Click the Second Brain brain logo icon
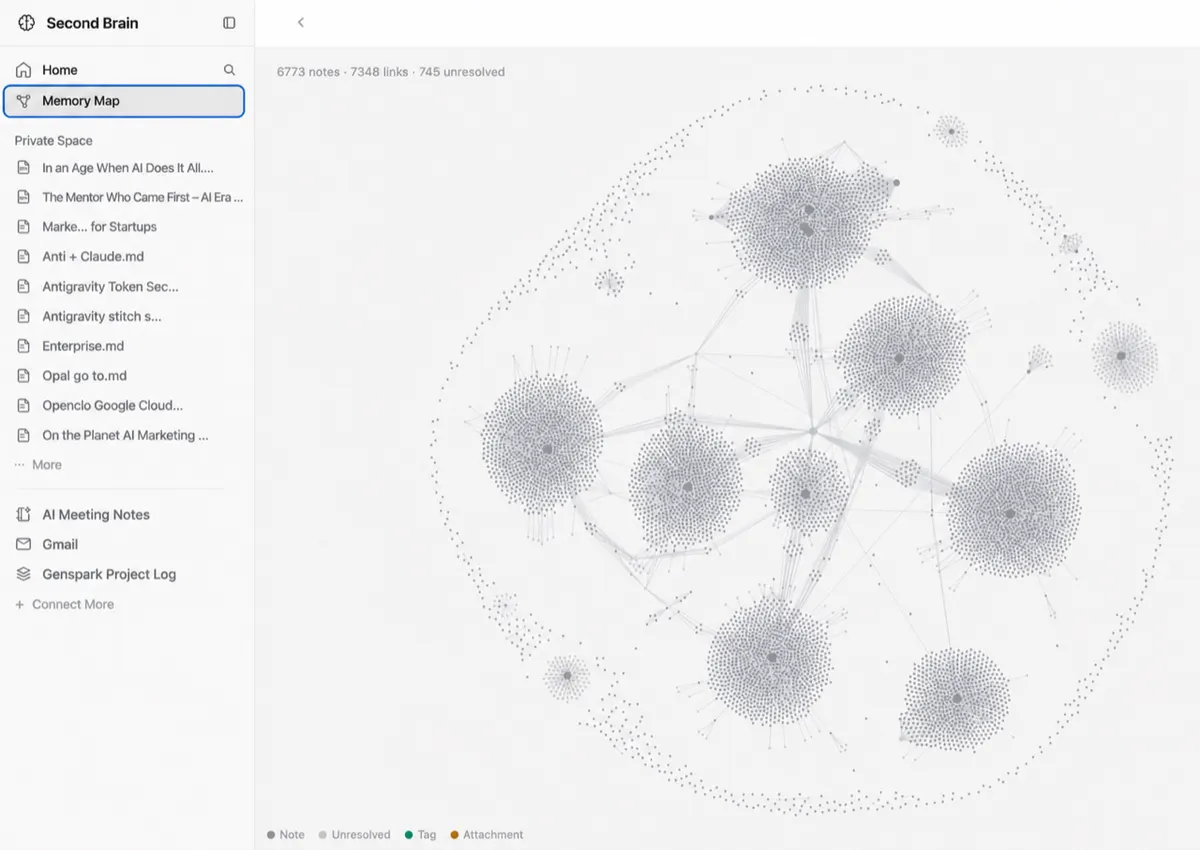The height and width of the screenshot is (850, 1200). click(x=26, y=23)
